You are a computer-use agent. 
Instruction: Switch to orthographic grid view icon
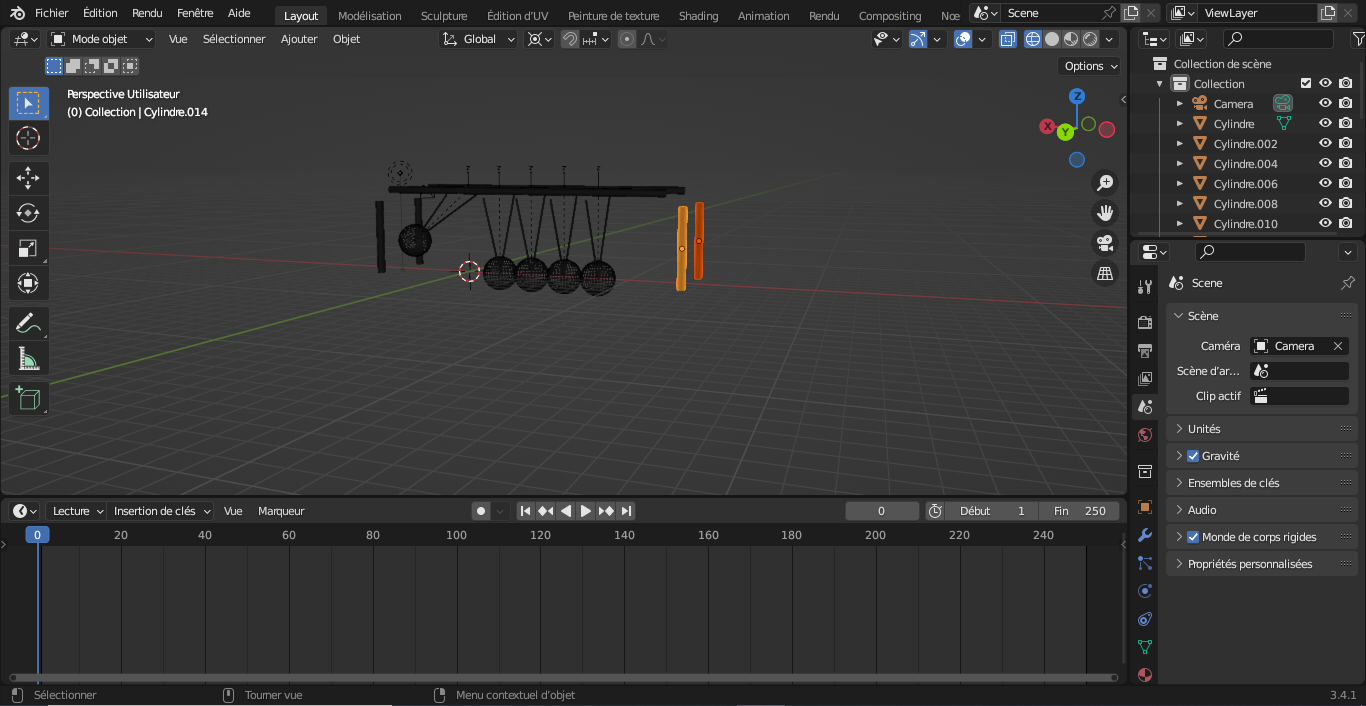click(x=1105, y=273)
